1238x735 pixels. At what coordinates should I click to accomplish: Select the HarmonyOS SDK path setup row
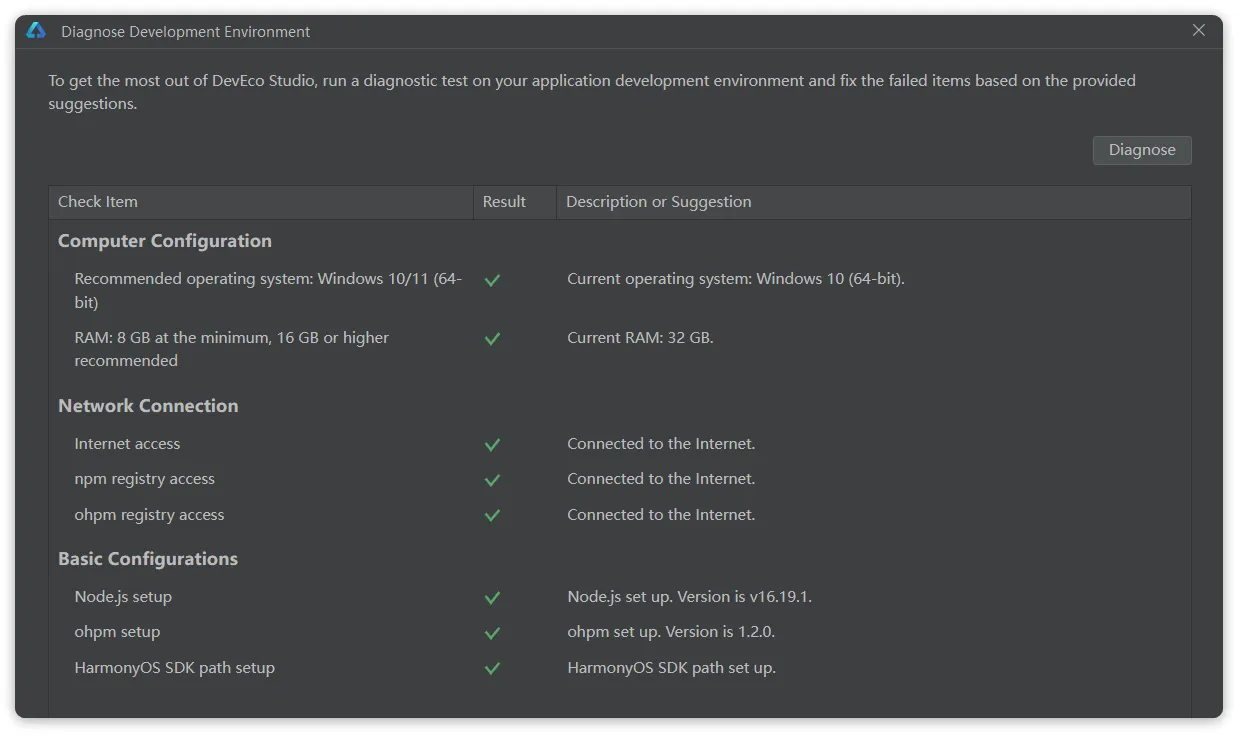(x=174, y=668)
